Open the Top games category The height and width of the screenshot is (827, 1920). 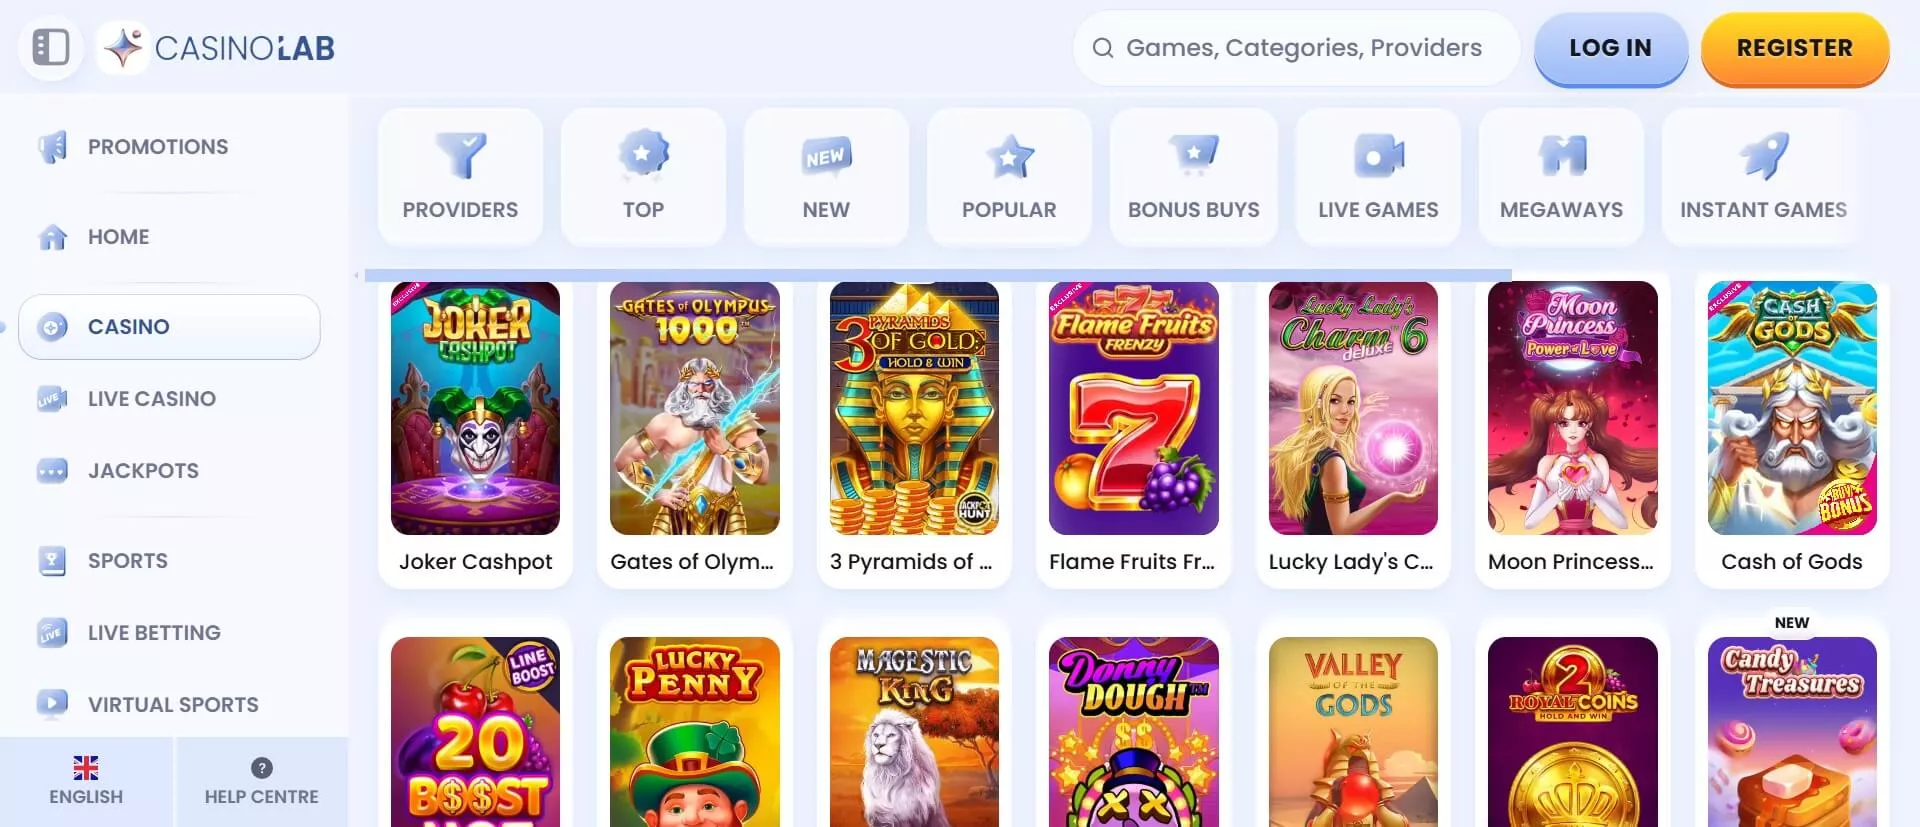(x=643, y=176)
